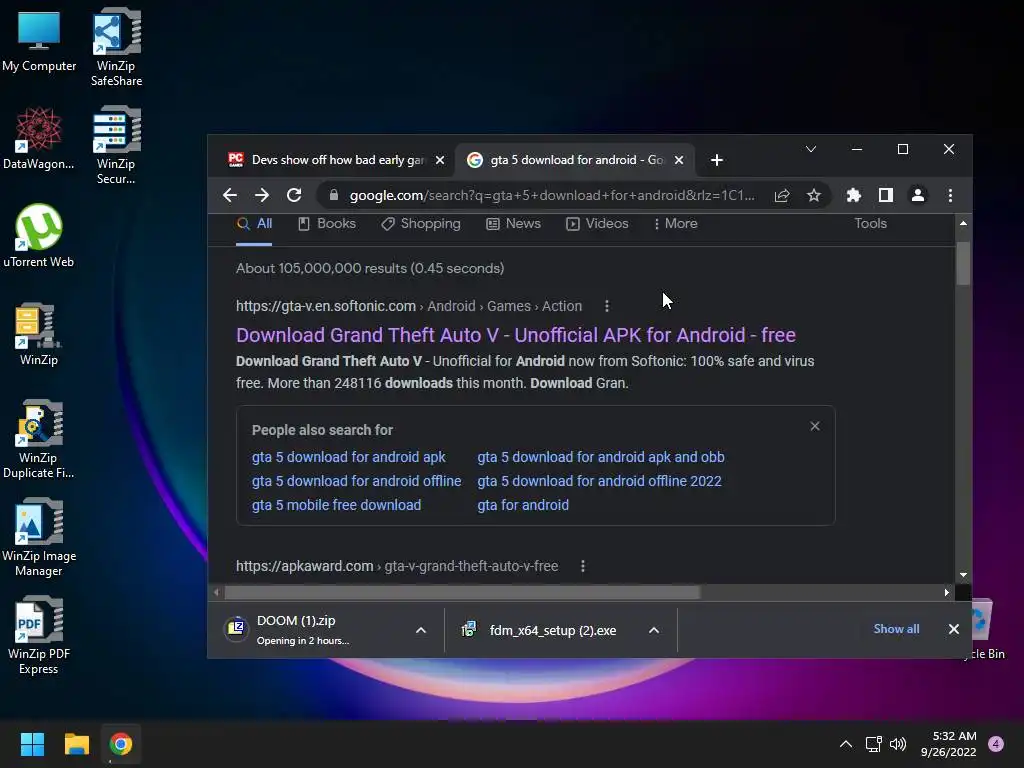Share this page via the share icon

click(x=782, y=195)
